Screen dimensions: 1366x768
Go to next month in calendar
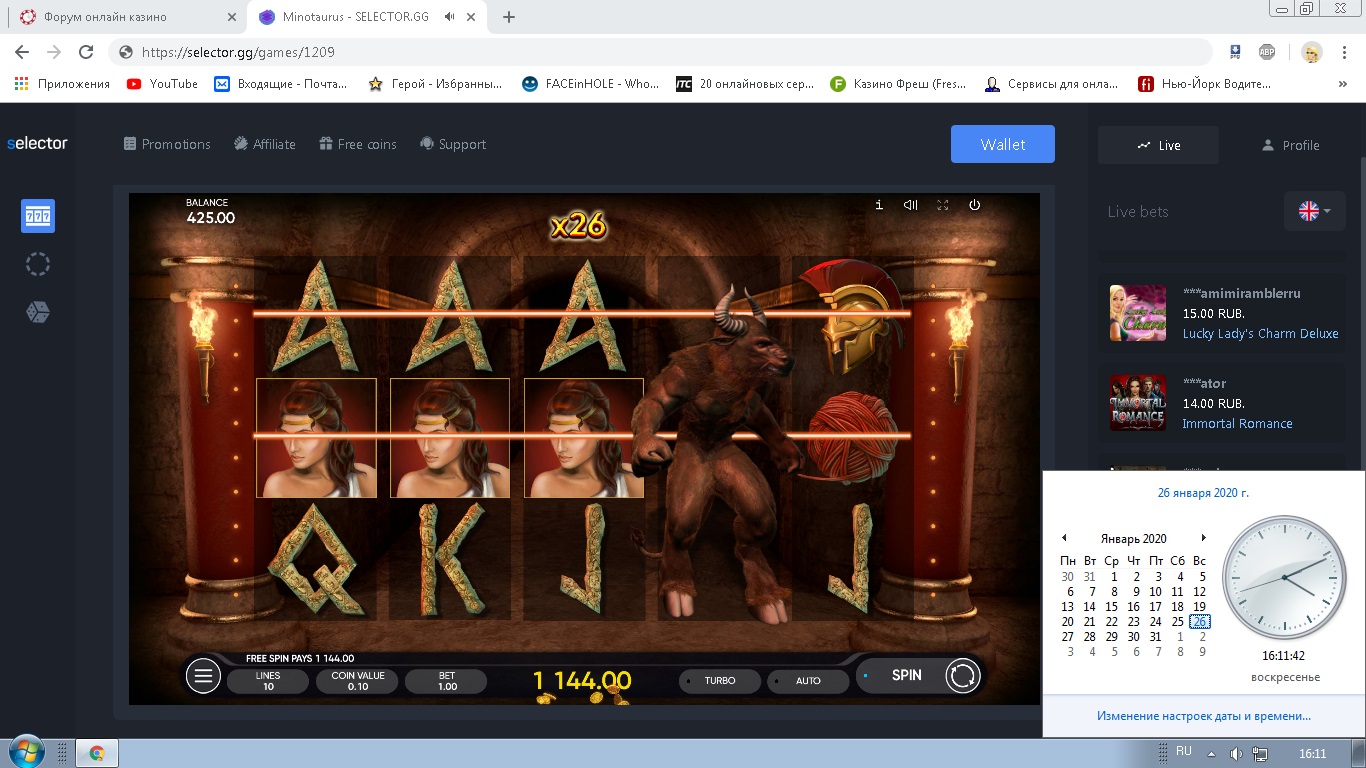[x=1203, y=538]
